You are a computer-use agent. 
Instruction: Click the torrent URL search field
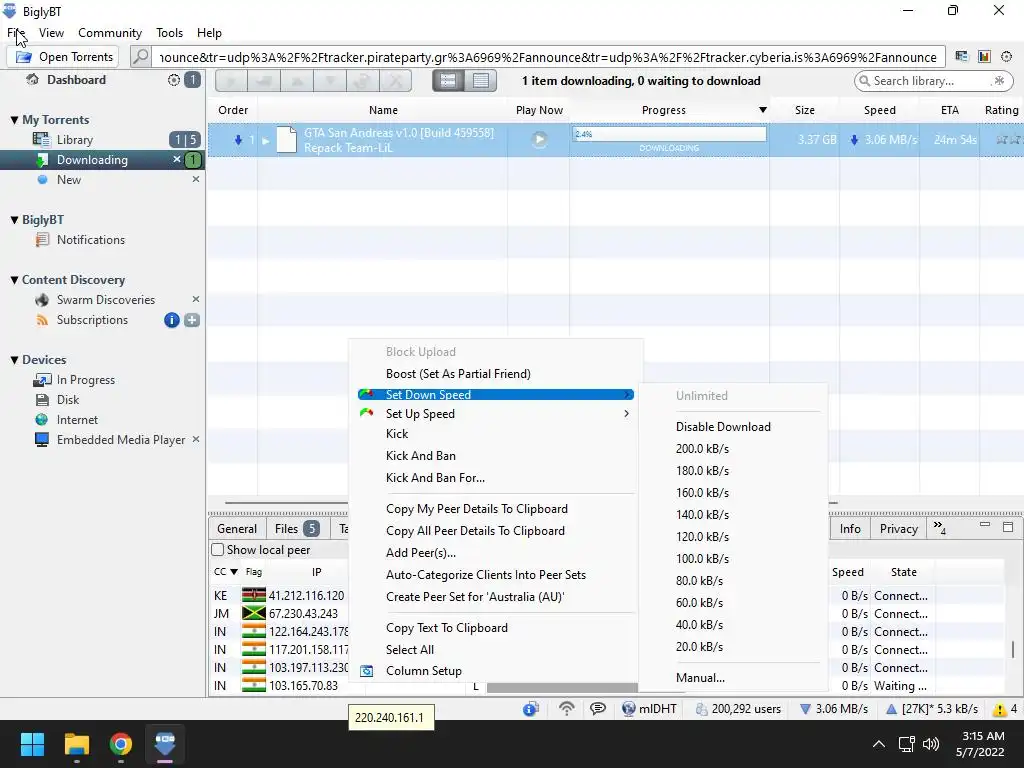548,57
